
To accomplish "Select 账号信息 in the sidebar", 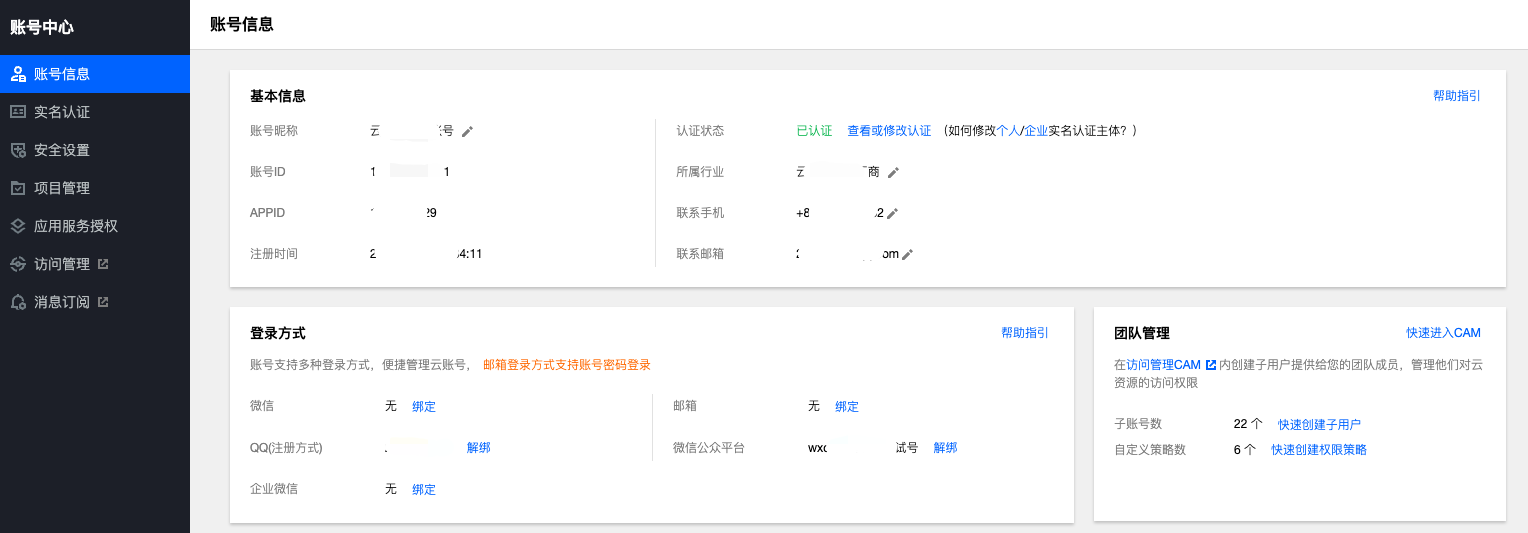I will pos(62,74).
